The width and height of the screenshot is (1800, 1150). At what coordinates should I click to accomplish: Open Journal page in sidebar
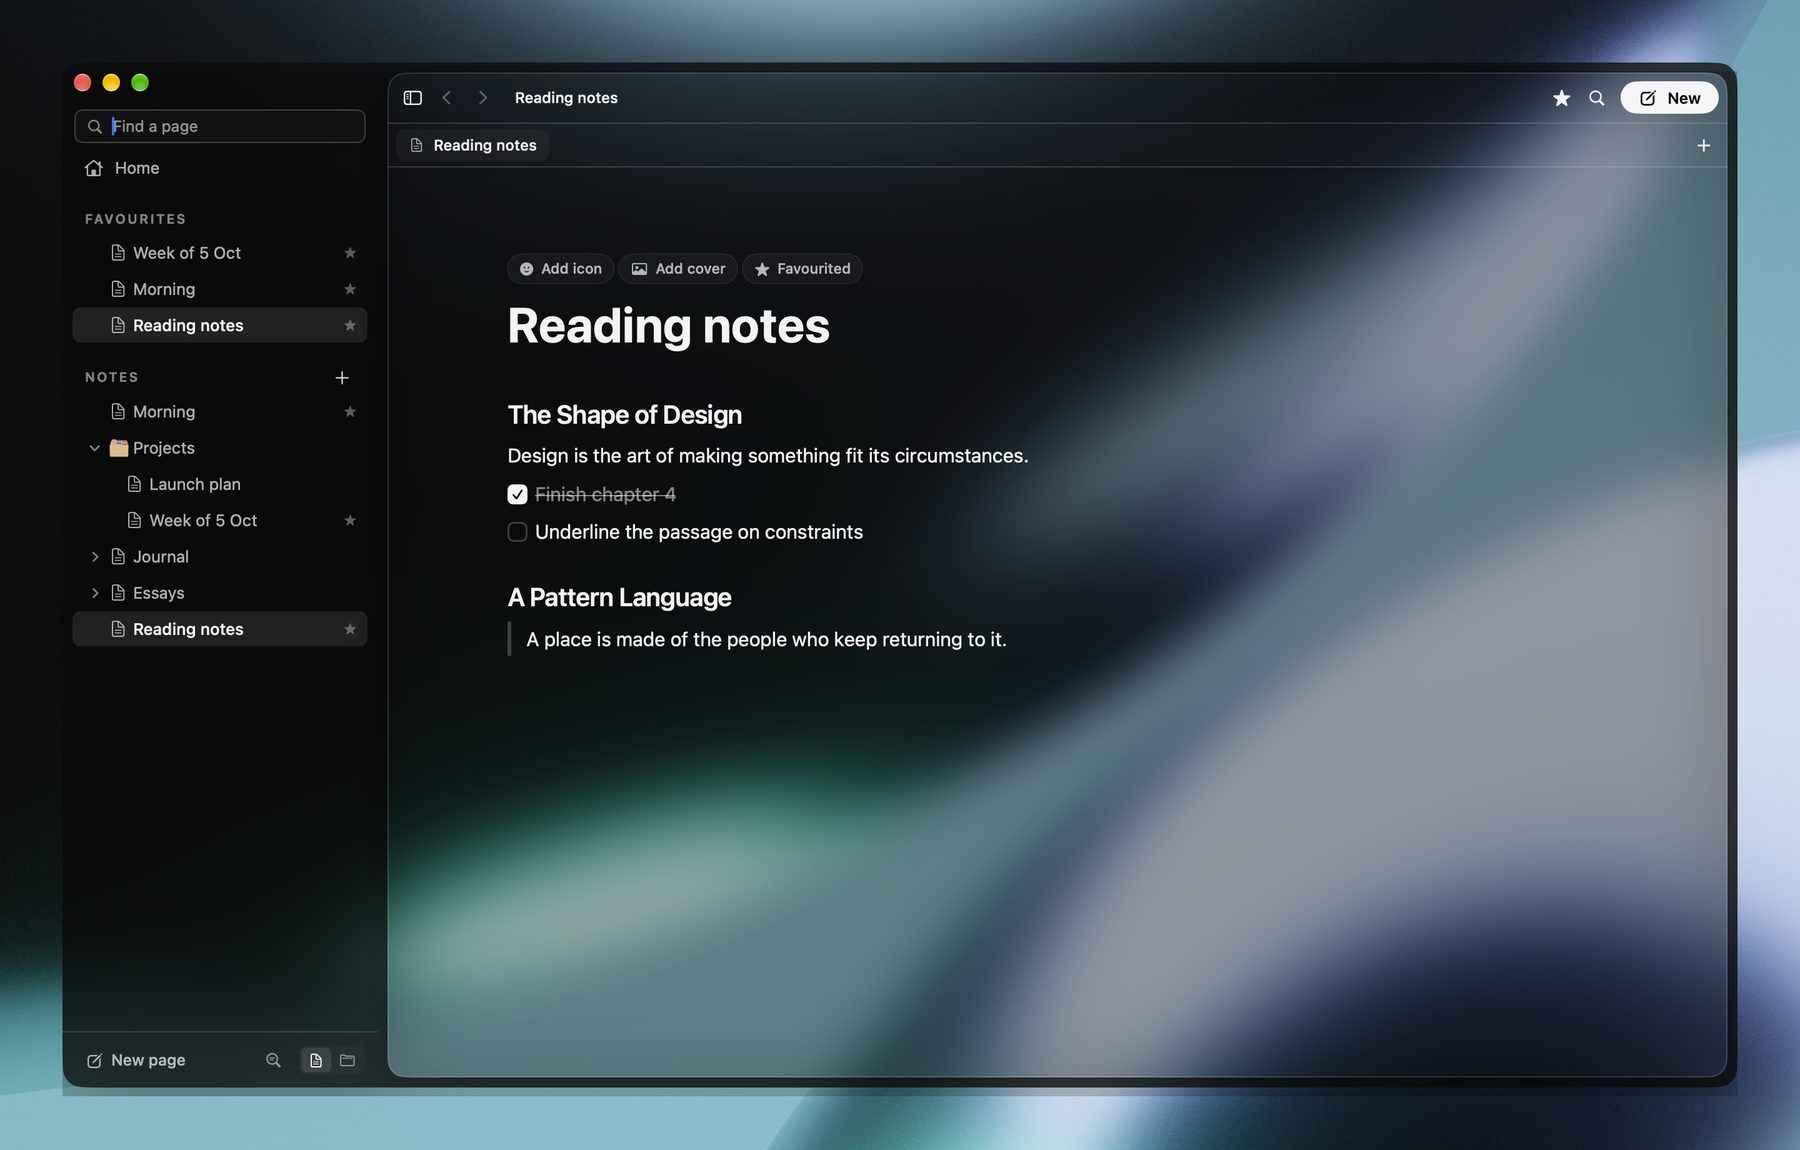(x=220, y=557)
